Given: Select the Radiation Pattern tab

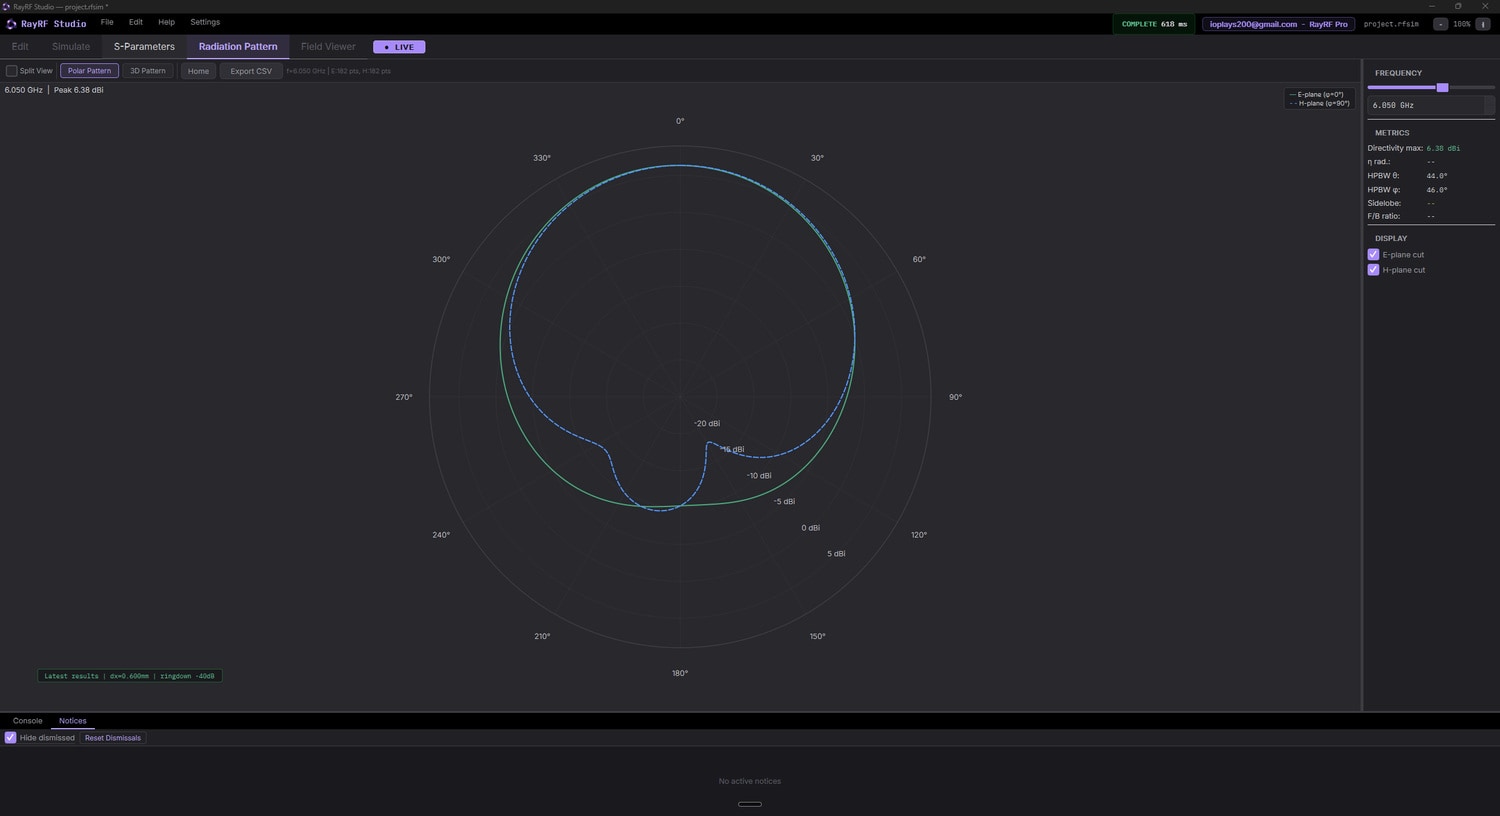Looking at the screenshot, I should [238, 47].
